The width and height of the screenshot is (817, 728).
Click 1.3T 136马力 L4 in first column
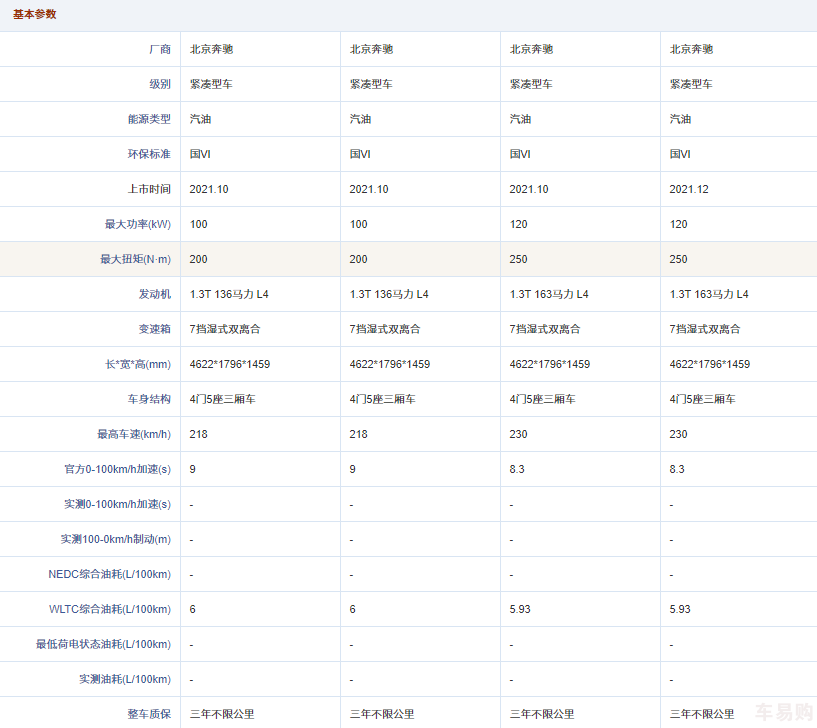coord(229,294)
